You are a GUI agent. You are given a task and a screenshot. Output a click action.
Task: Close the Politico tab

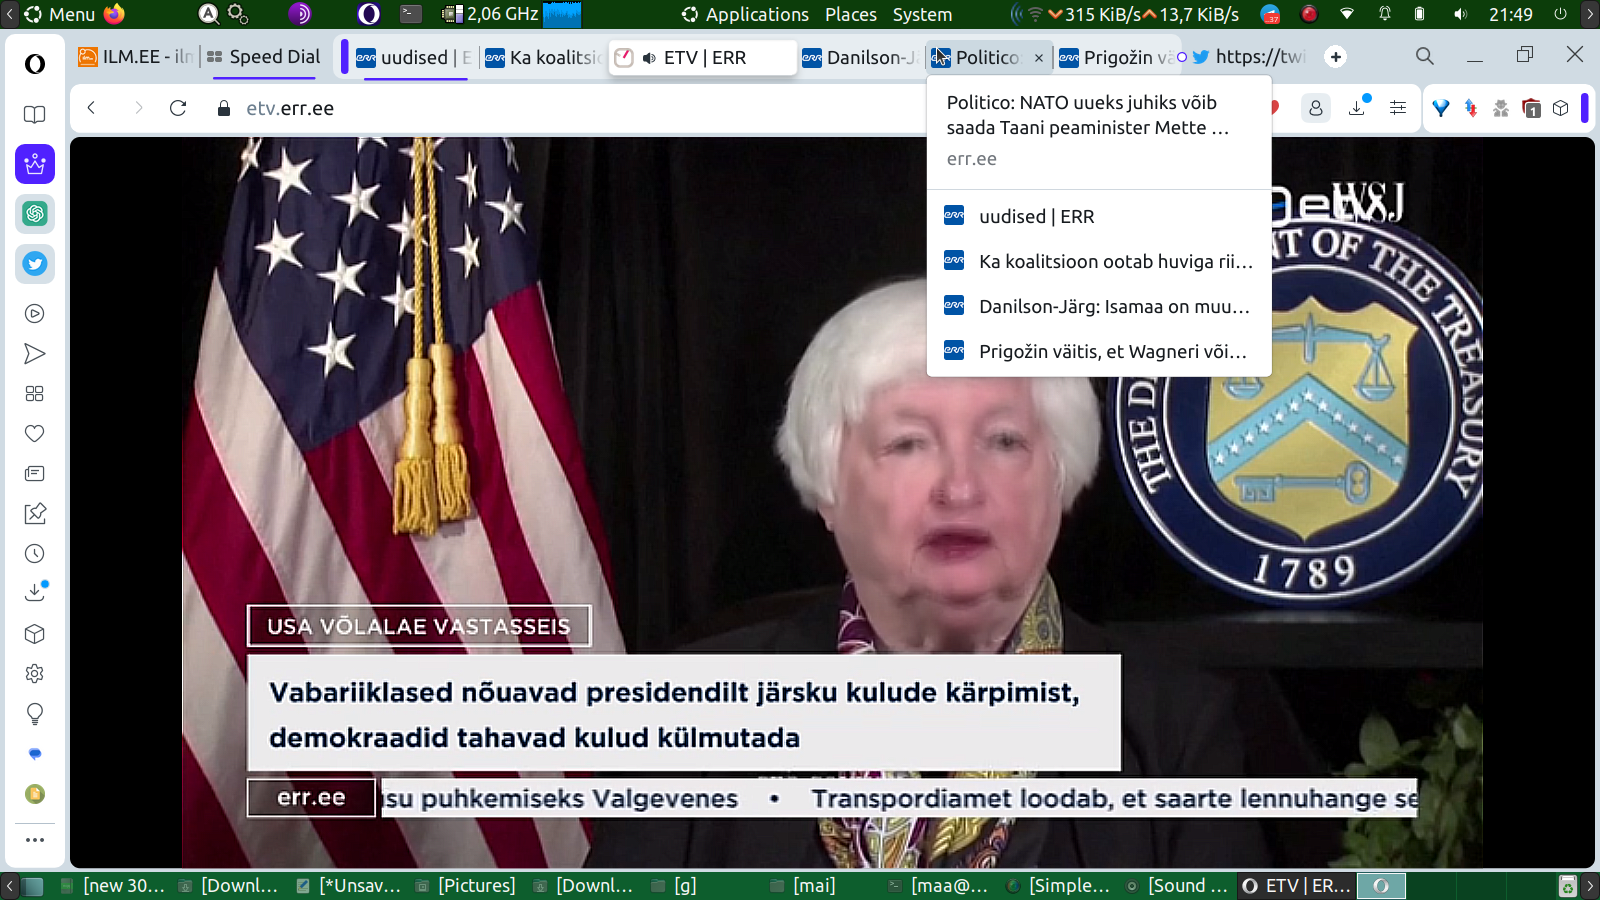[x=1039, y=58]
